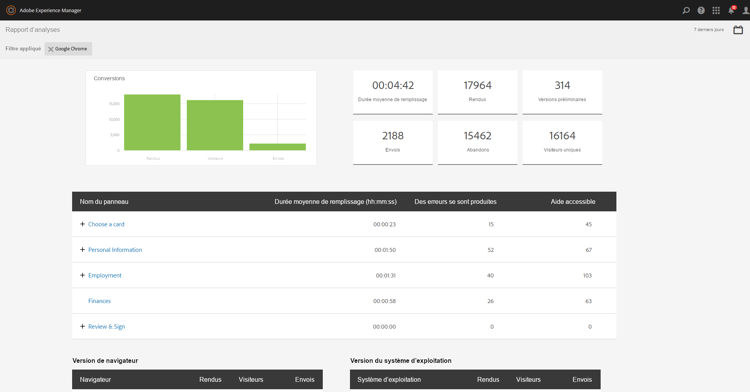Image resolution: width=750 pixels, height=392 pixels.
Task: Open the user profile icon
Action: click(x=746, y=10)
